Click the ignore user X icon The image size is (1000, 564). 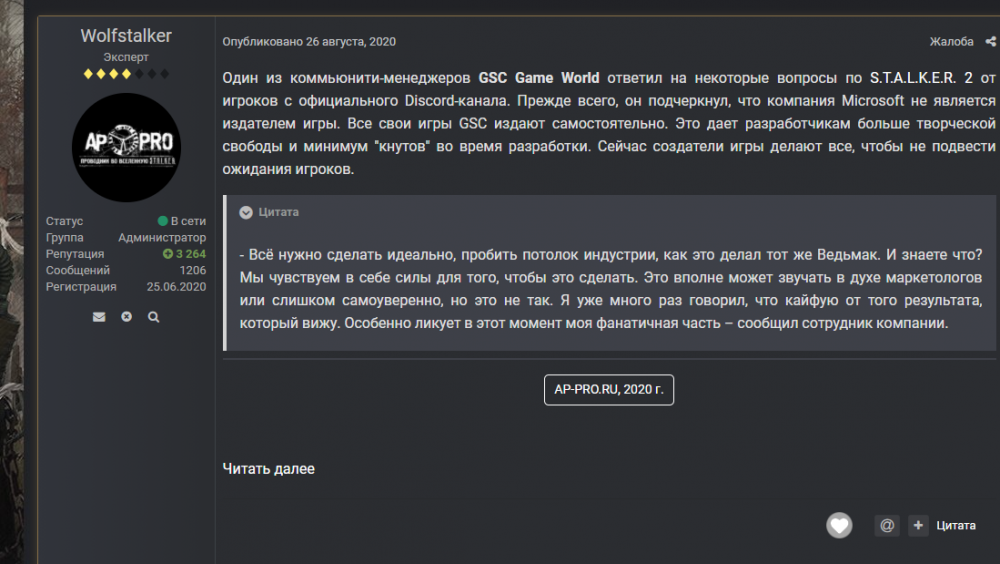pos(126,317)
